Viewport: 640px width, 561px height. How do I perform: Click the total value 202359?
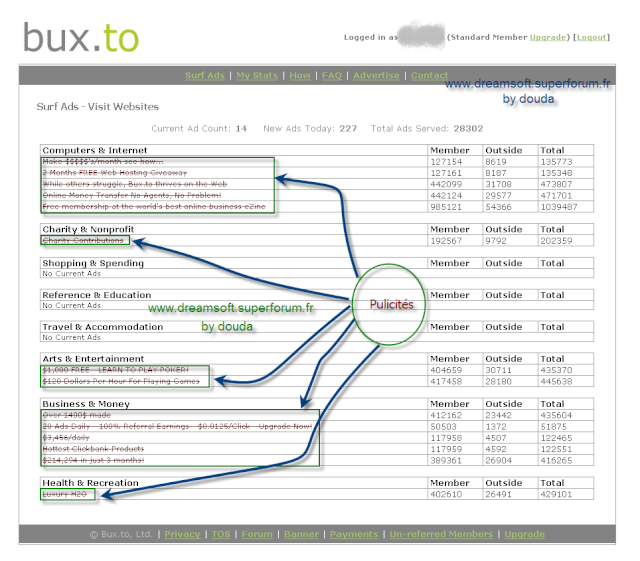pyautogui.click(x=556, y=241)
